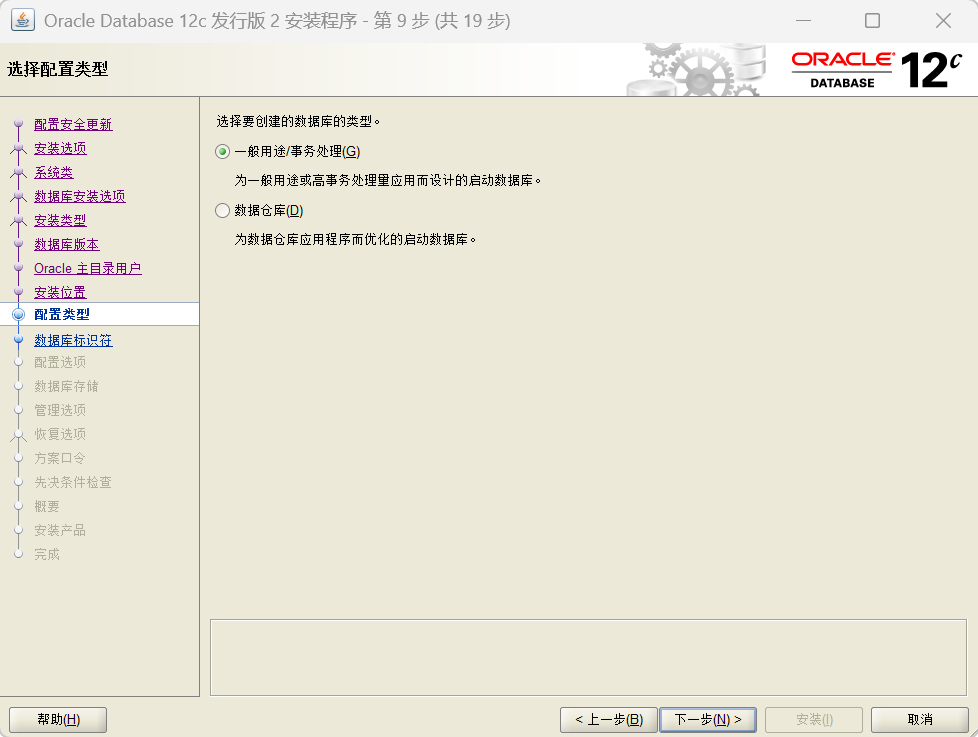
Task: Go back with the < 上一步(B) button
Action: (x=609, y=720)
